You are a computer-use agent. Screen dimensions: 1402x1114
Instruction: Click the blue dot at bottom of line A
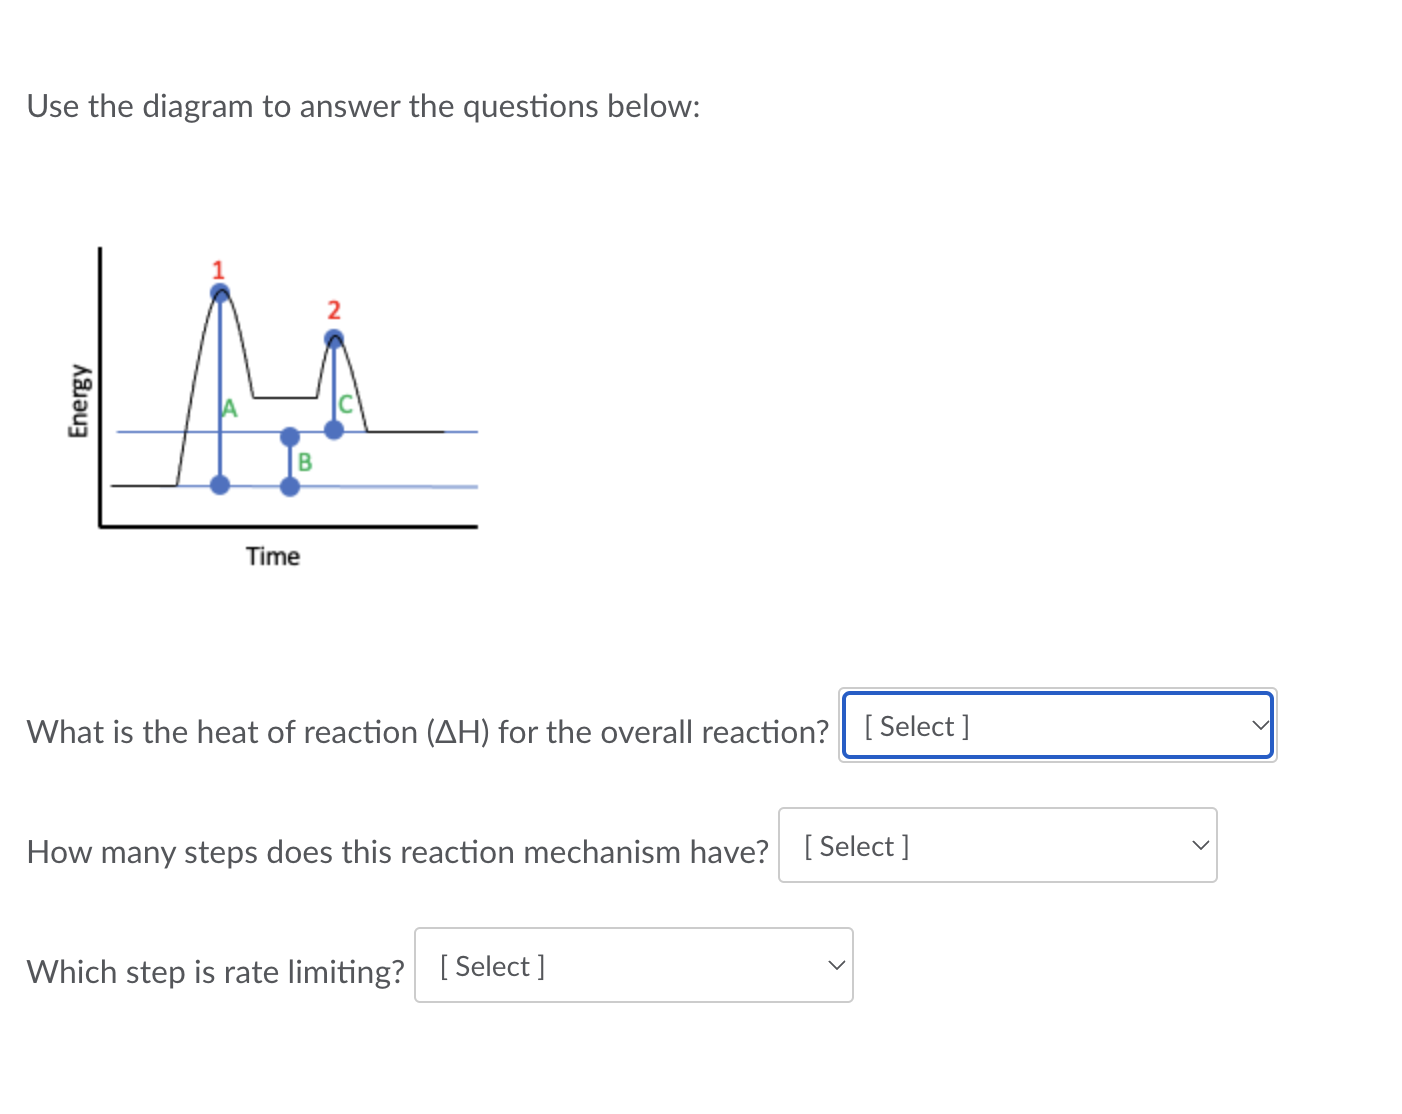(x=220, y=485)
